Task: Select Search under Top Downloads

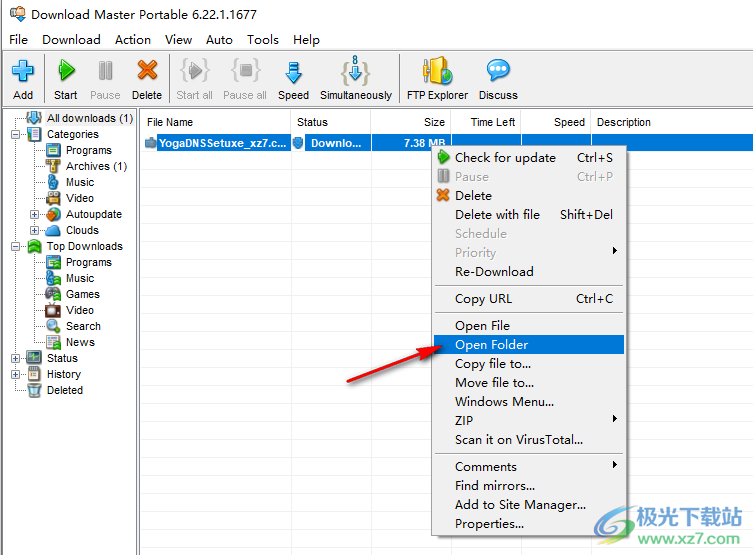Action: click(x=83, y=326)
